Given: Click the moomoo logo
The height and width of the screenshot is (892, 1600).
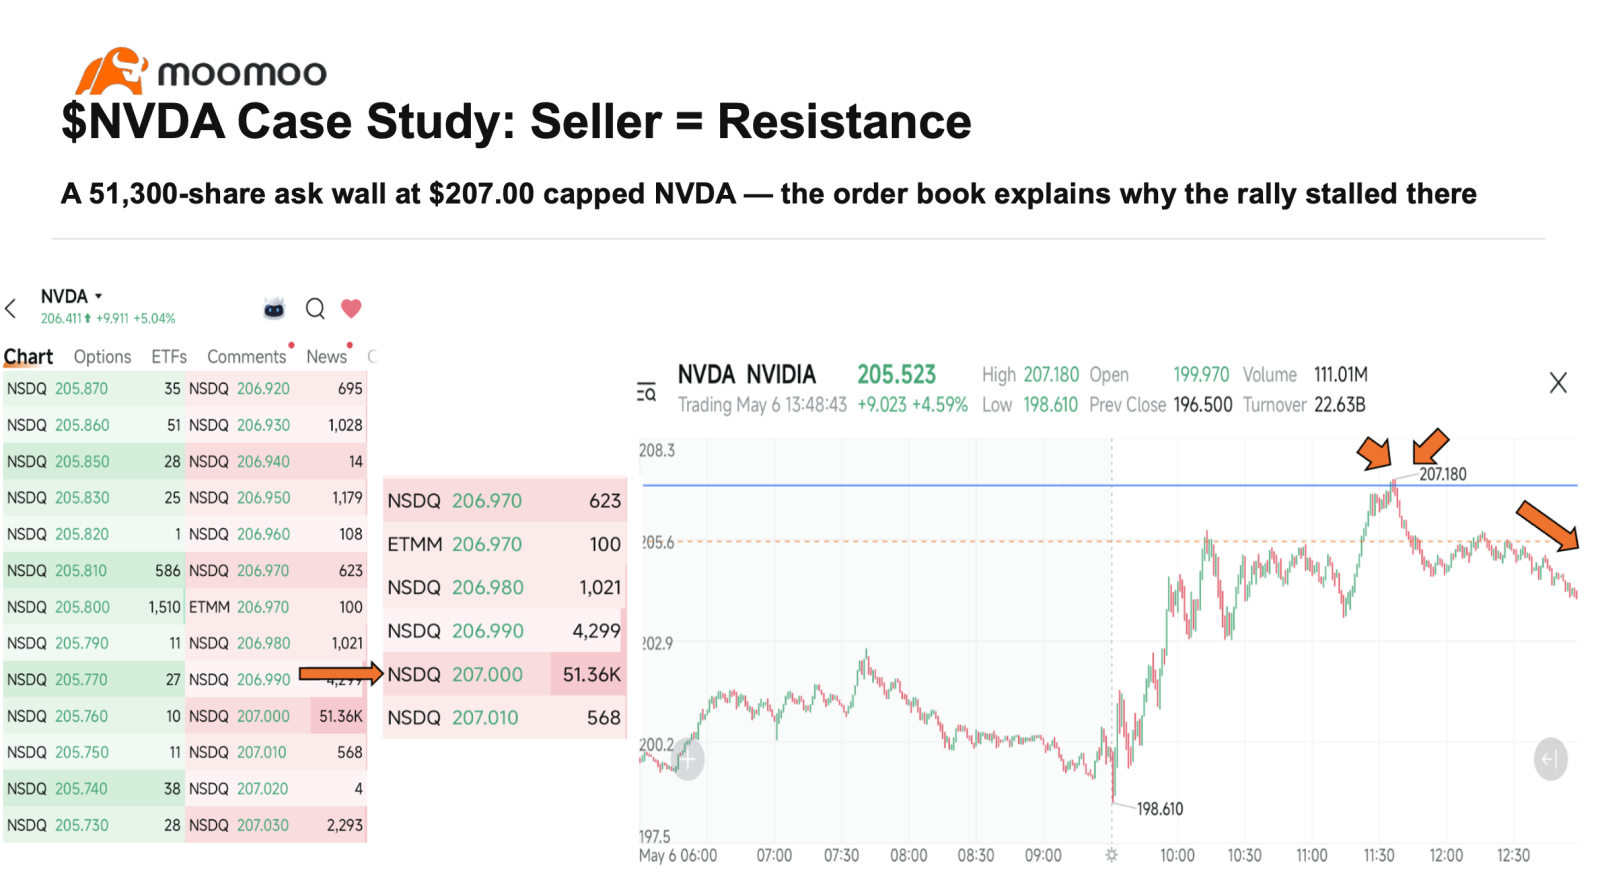Looking at the screenshot, I should 201,72.
